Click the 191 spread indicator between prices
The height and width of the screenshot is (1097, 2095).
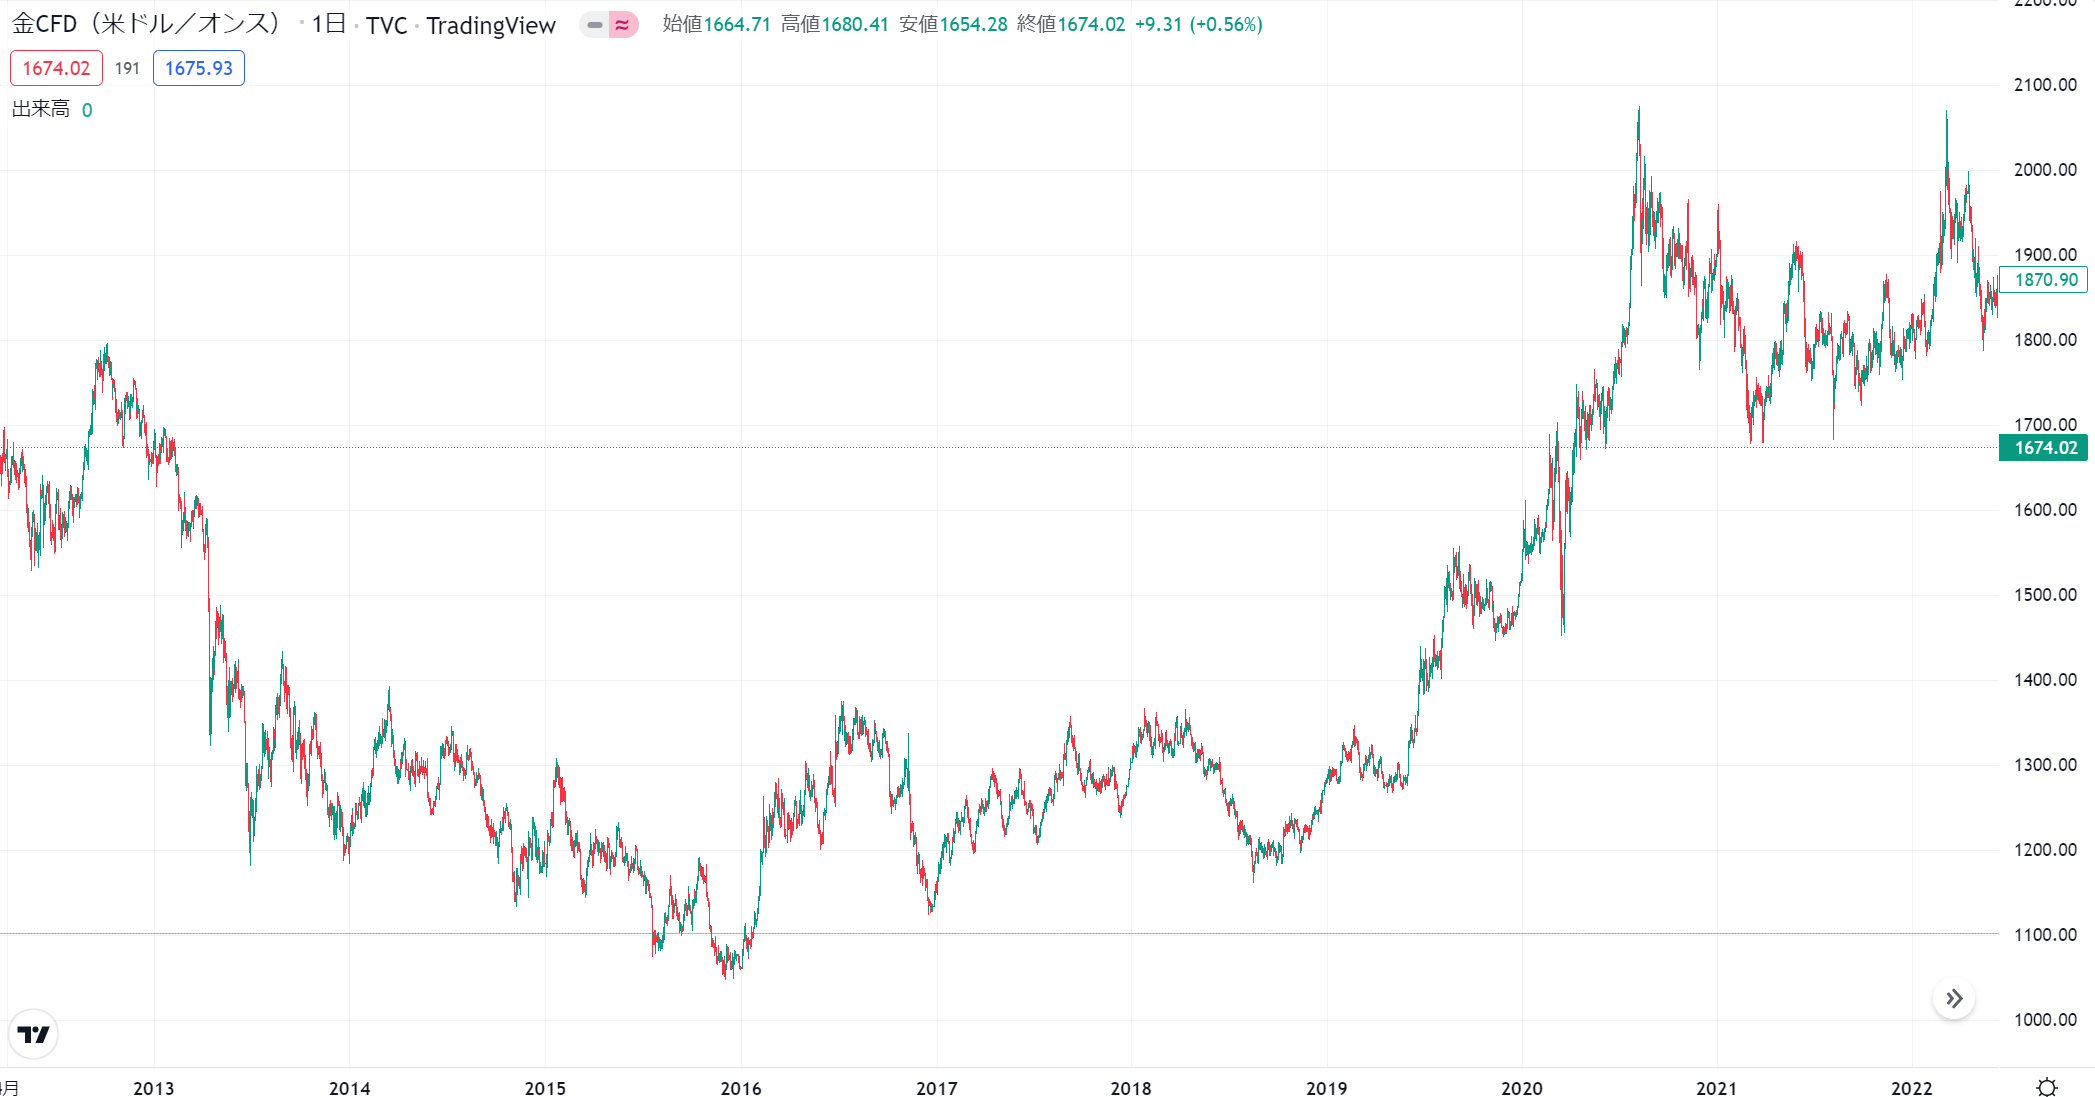click(127, 68)
